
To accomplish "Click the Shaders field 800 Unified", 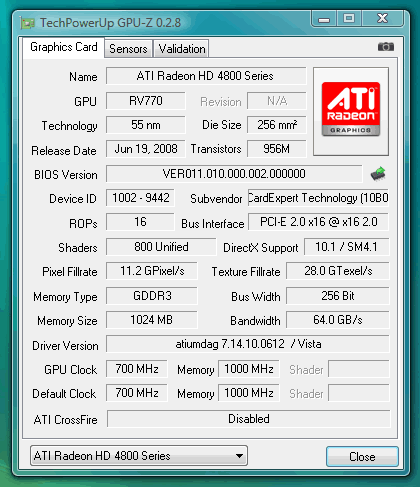I will (x=161, y=247).
